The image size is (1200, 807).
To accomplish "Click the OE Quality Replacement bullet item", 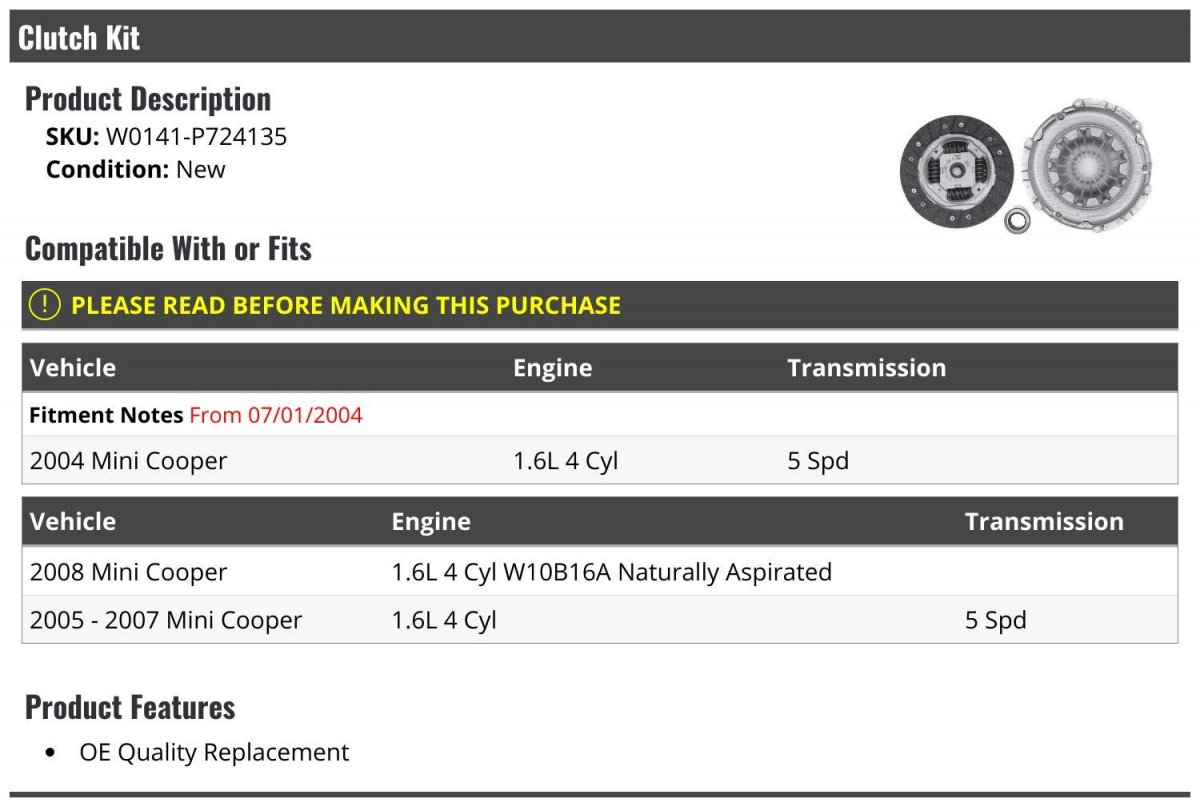I will pyautogui.click(x=214, y=752).
